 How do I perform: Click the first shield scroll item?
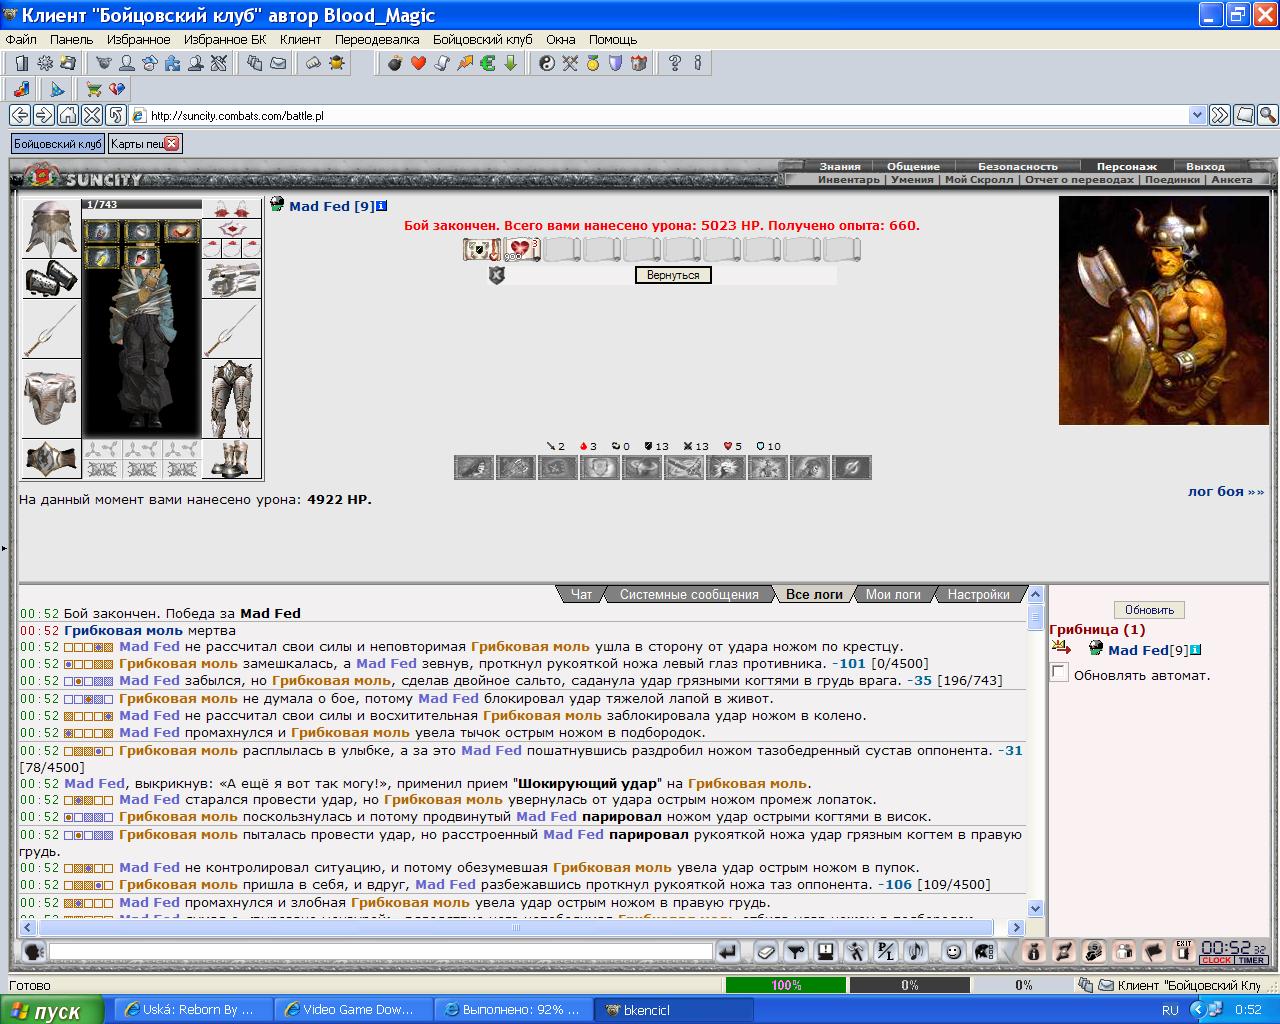point(482,249)
